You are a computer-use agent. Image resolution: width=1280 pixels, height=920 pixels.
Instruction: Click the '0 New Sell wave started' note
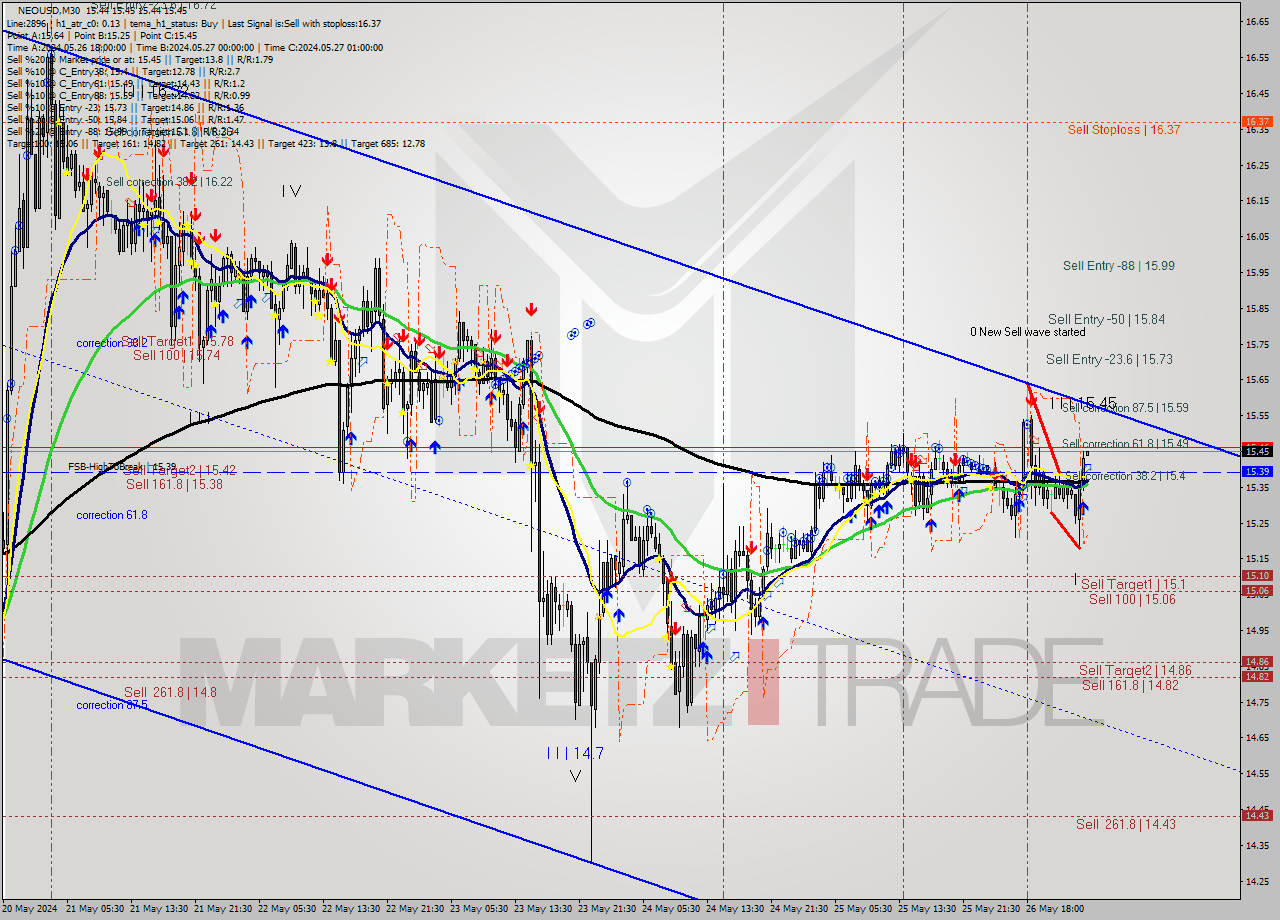tap(1027, 332)
